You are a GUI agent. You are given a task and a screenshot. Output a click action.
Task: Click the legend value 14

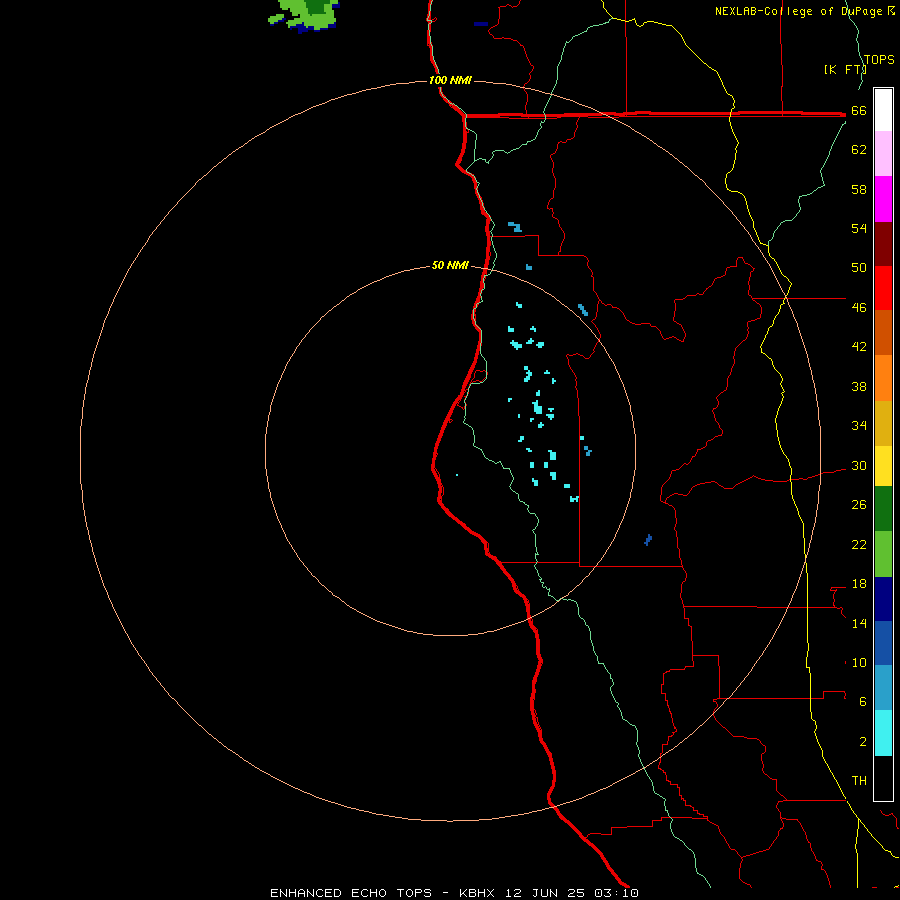859,623
